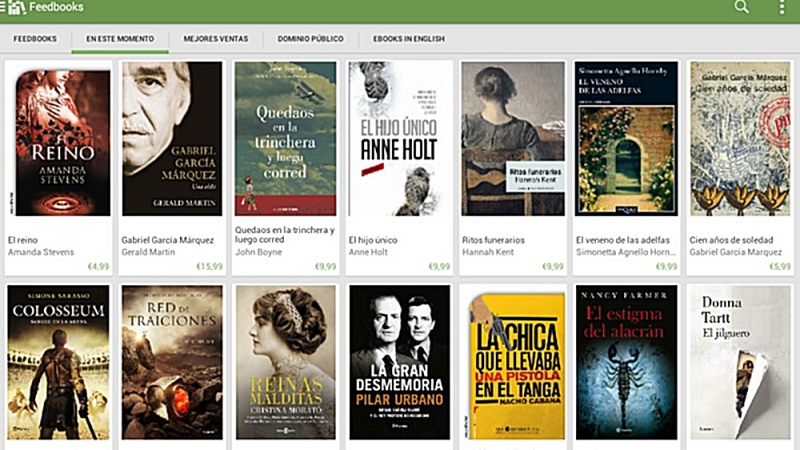Click author name 'Gerald Martin'
Screen dimensions: 800x450
tap(148, 252)
